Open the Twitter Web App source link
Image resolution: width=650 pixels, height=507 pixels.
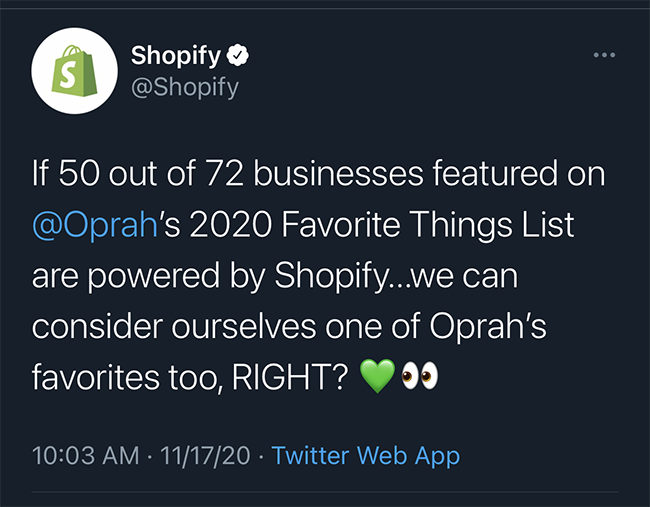point(366,456)
